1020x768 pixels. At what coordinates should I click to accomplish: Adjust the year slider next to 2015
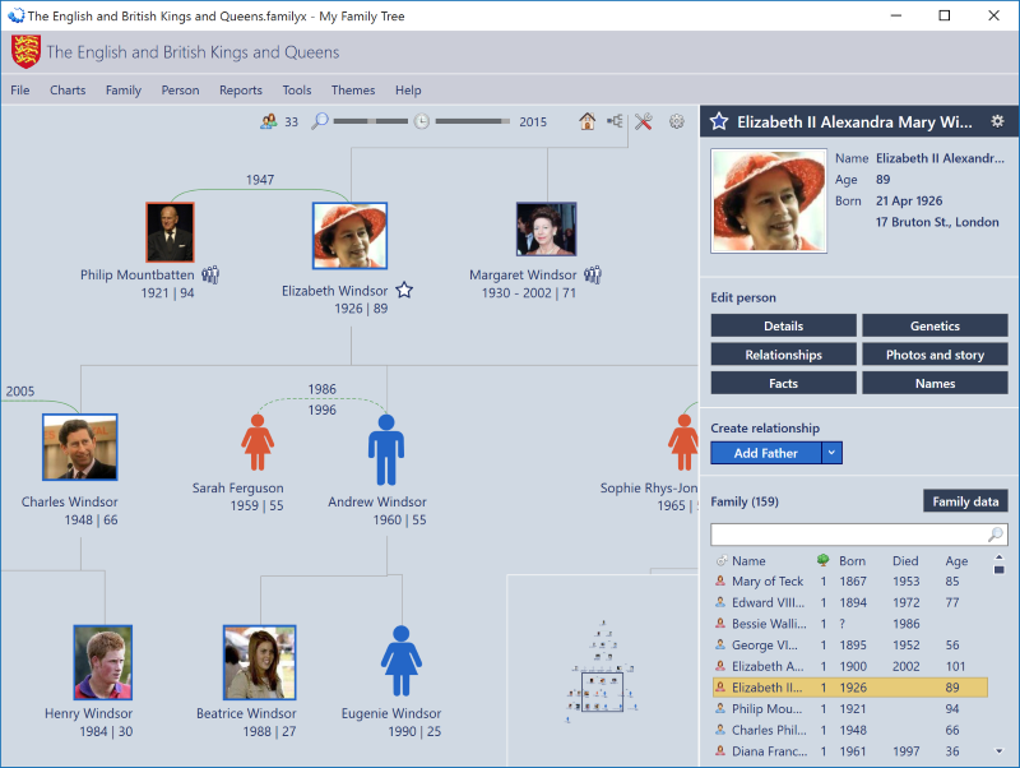click(472, 122)
